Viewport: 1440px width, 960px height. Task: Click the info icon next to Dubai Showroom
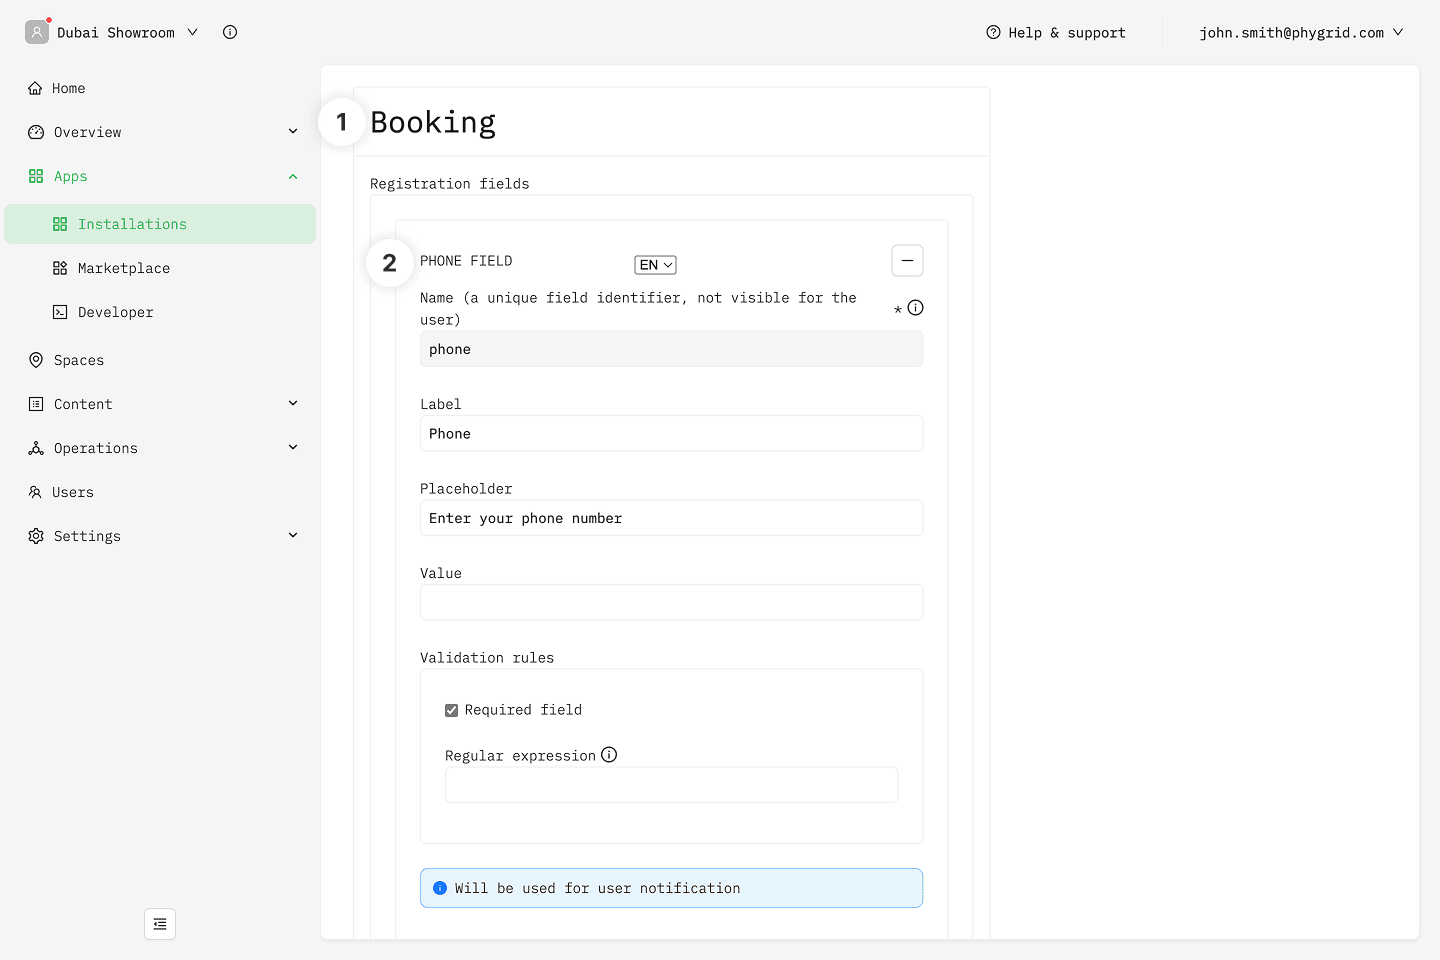230,32
